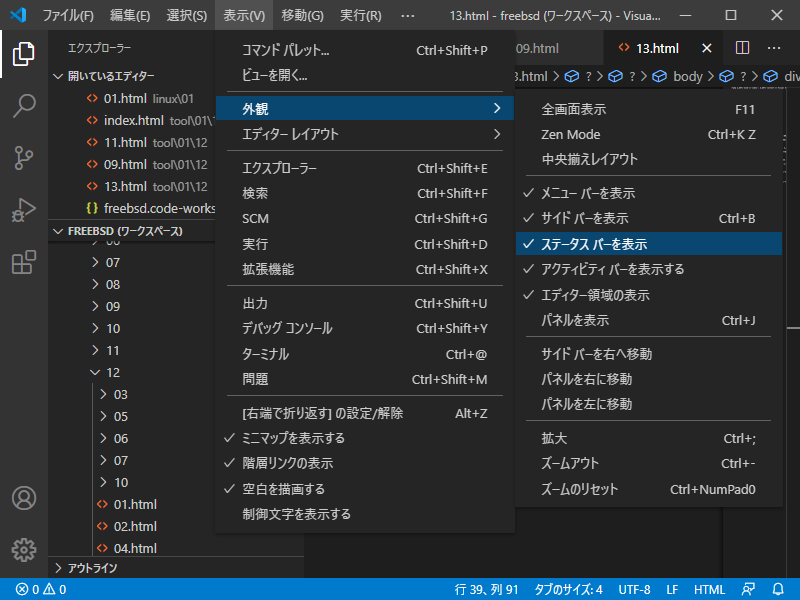Click the split editor icon
Screen dimensions: 800x600
point(742,48)
